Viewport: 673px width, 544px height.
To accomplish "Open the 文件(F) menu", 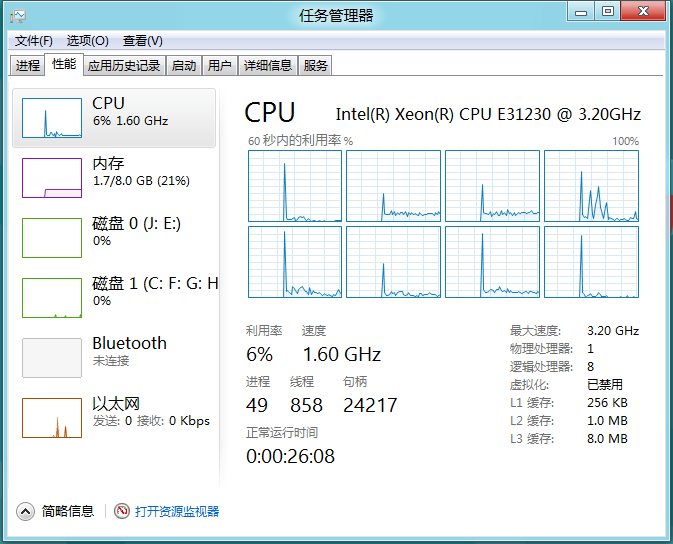I will (x=33, y=41).
